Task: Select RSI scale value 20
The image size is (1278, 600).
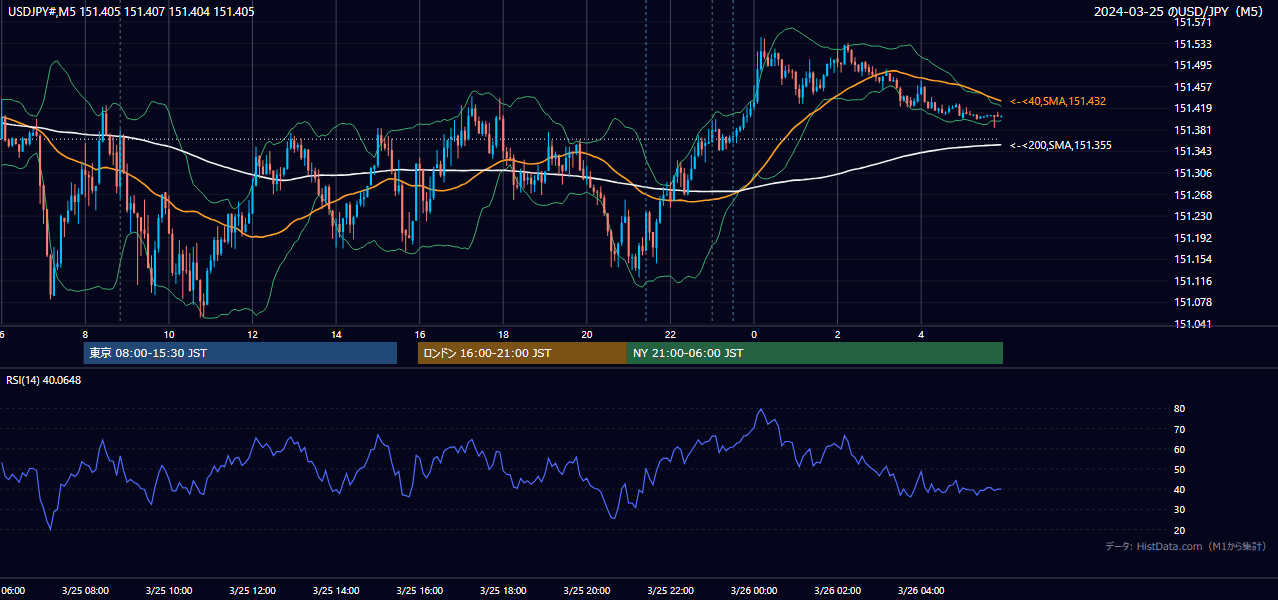Action: tap(1179, 530)
